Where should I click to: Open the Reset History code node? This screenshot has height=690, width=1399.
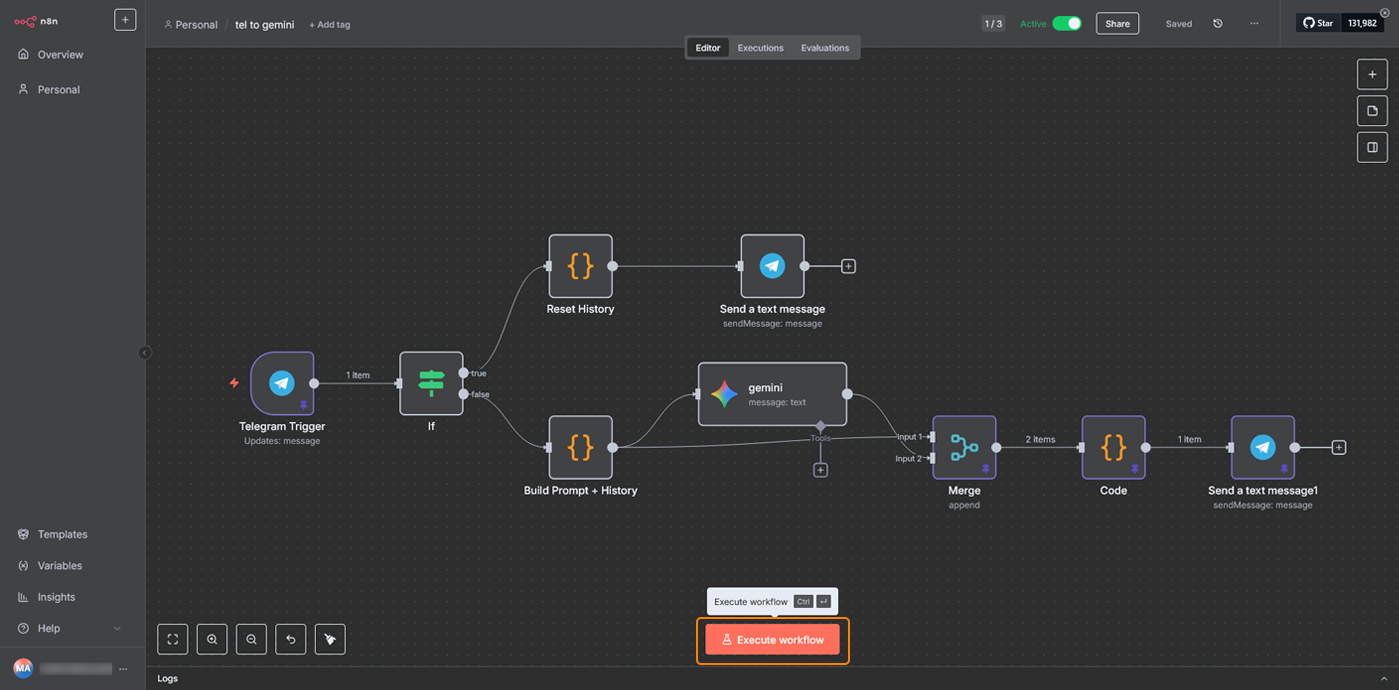(x=580, y=266)
